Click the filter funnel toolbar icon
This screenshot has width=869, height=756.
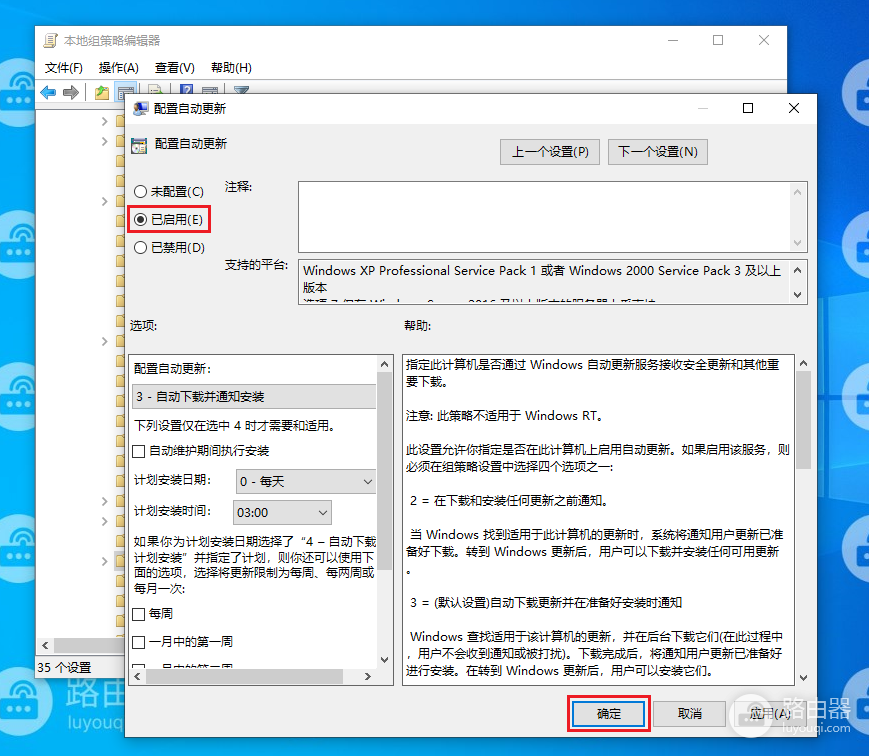click(x=241, y=90)
